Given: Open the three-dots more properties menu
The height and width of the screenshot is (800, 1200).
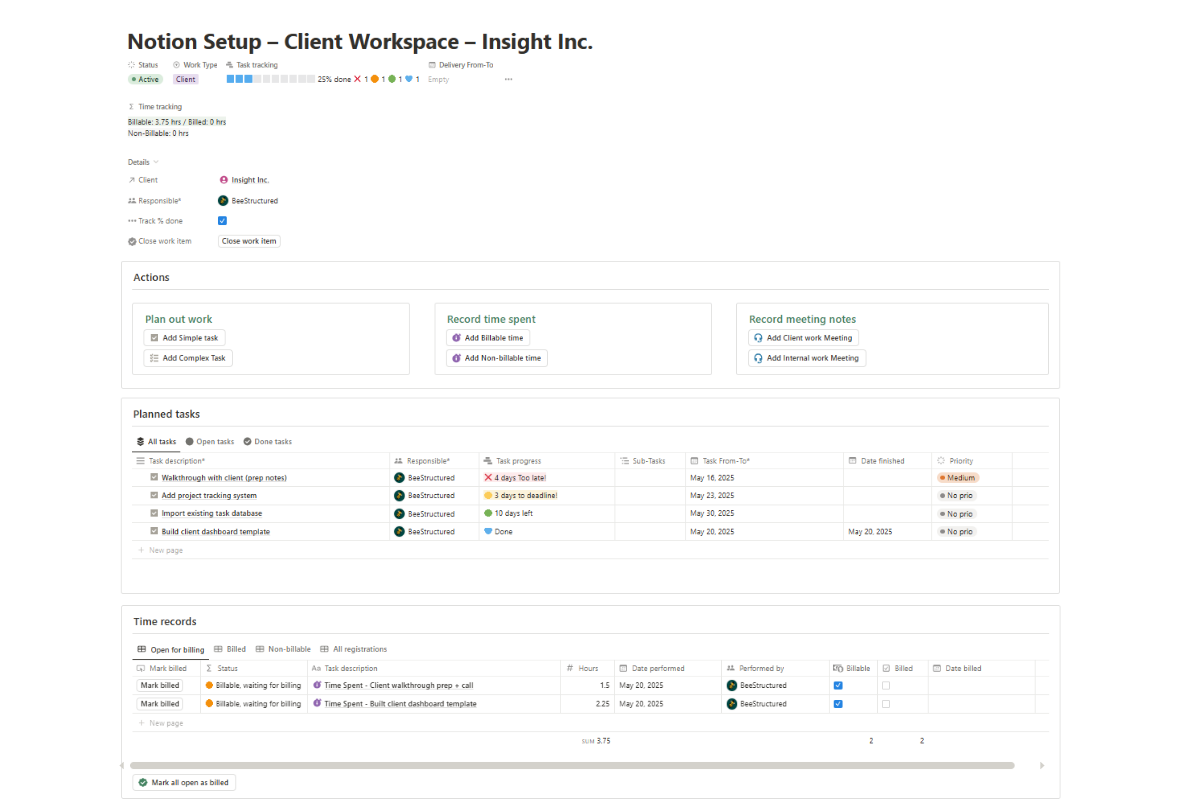Looking at the screenshot, I should click(508, 79).
